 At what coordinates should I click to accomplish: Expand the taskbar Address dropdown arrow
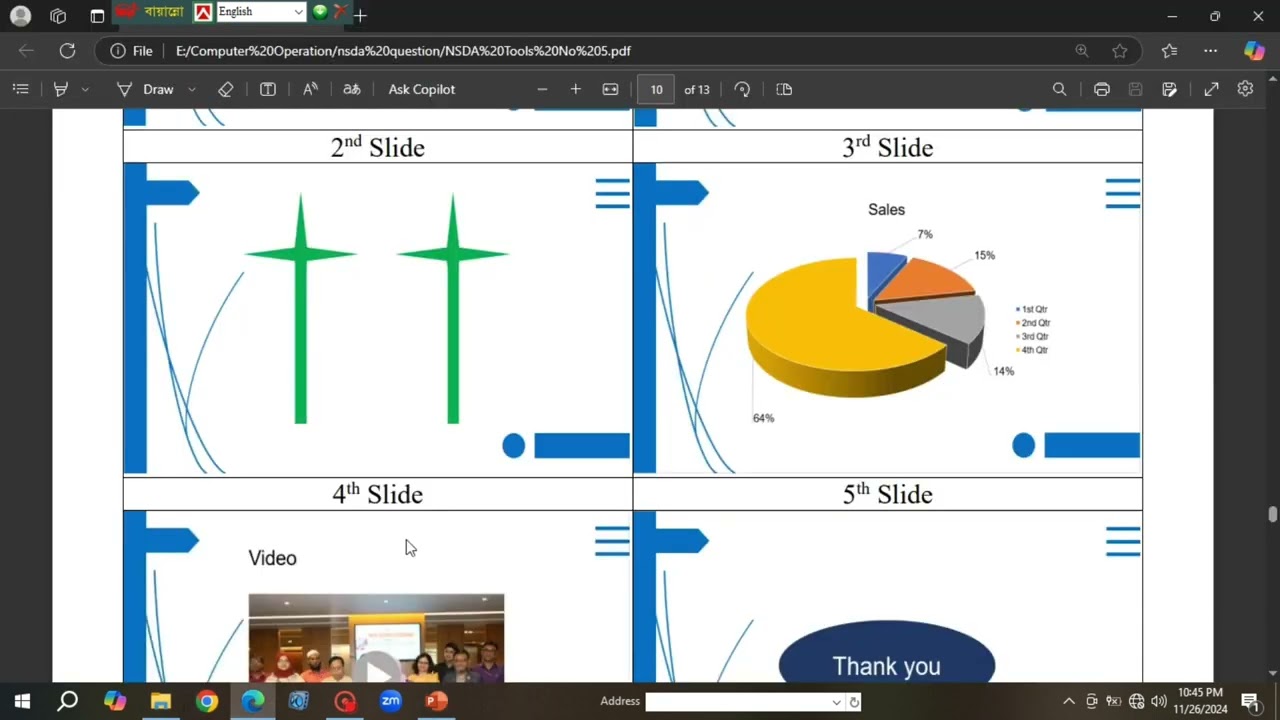836,702
